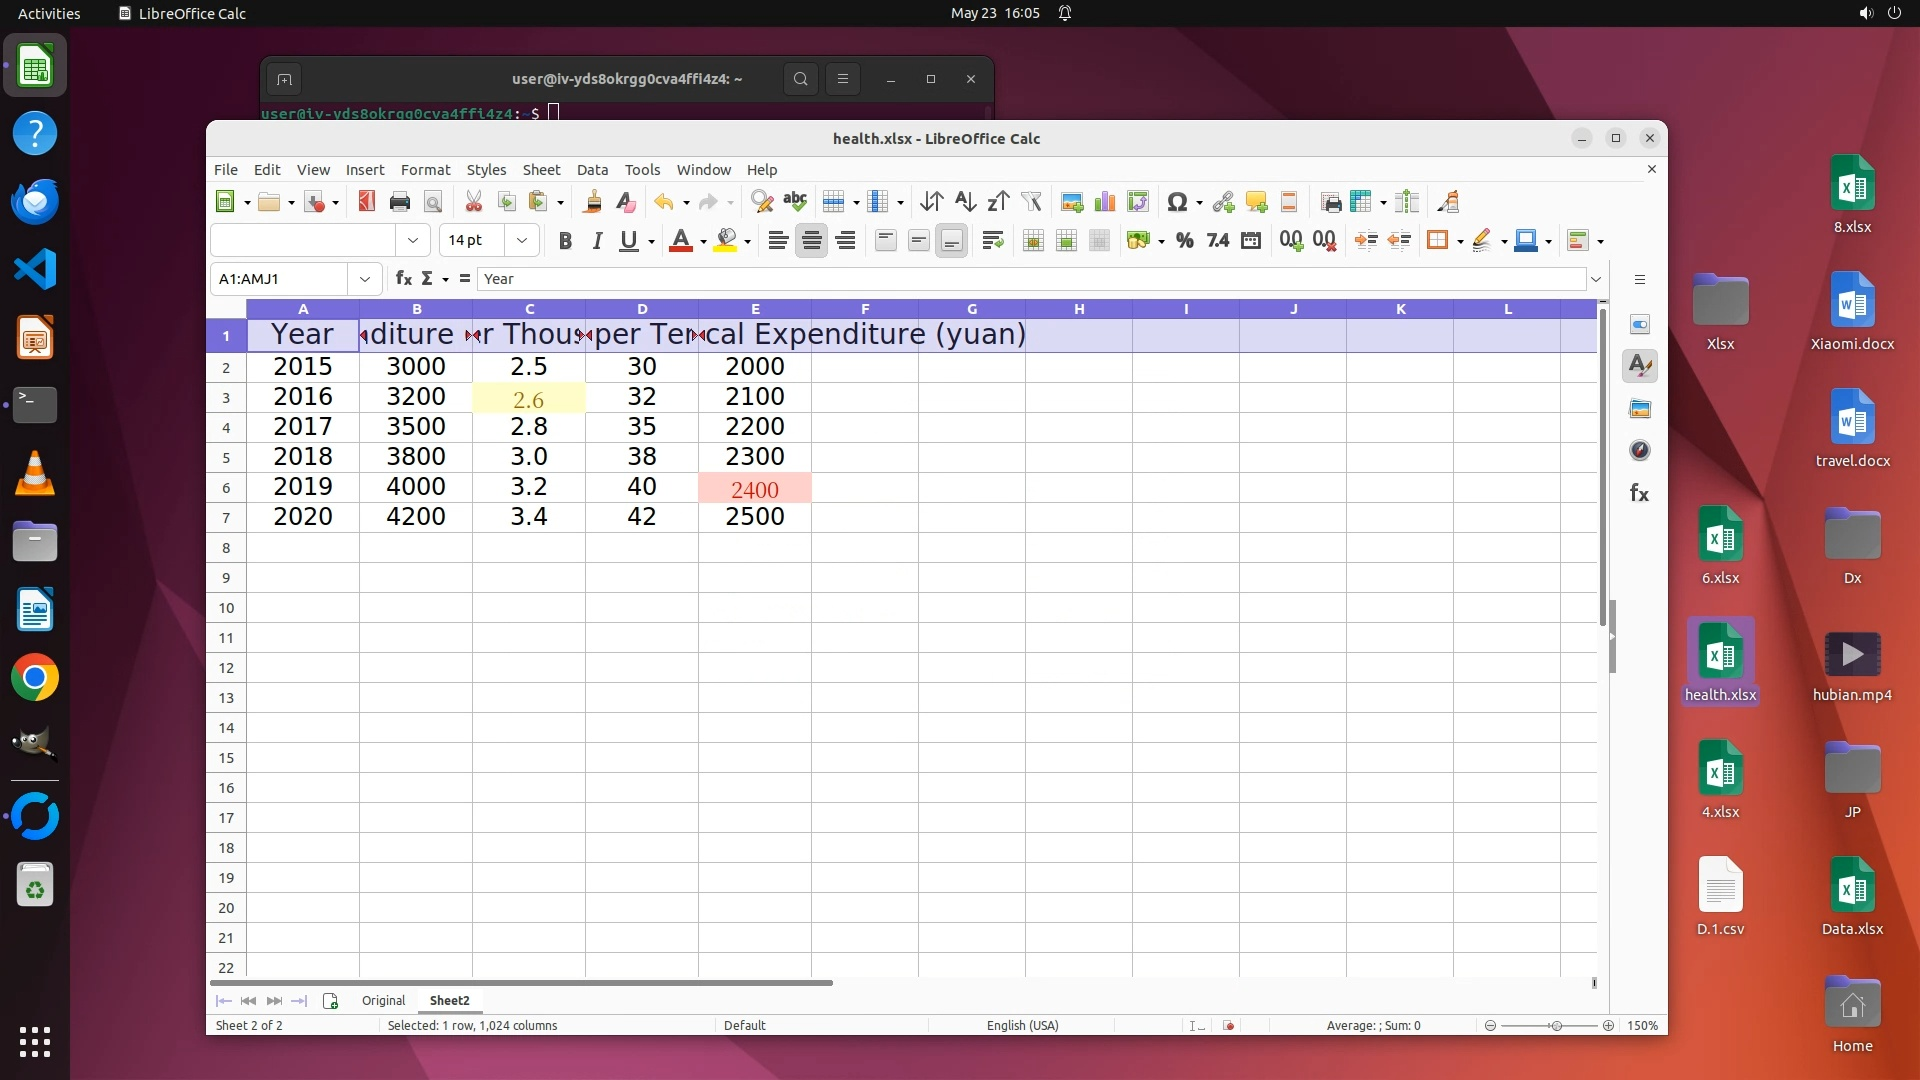
Task: Open the sidebar Navigator compass icon
Action: [x=1640, y=451]
